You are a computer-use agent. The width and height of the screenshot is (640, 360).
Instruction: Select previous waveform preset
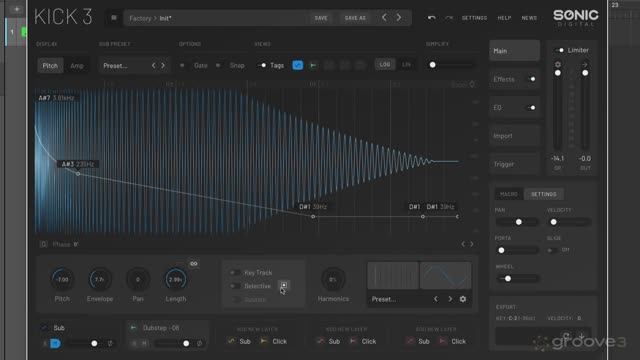[x=436, y=299]
